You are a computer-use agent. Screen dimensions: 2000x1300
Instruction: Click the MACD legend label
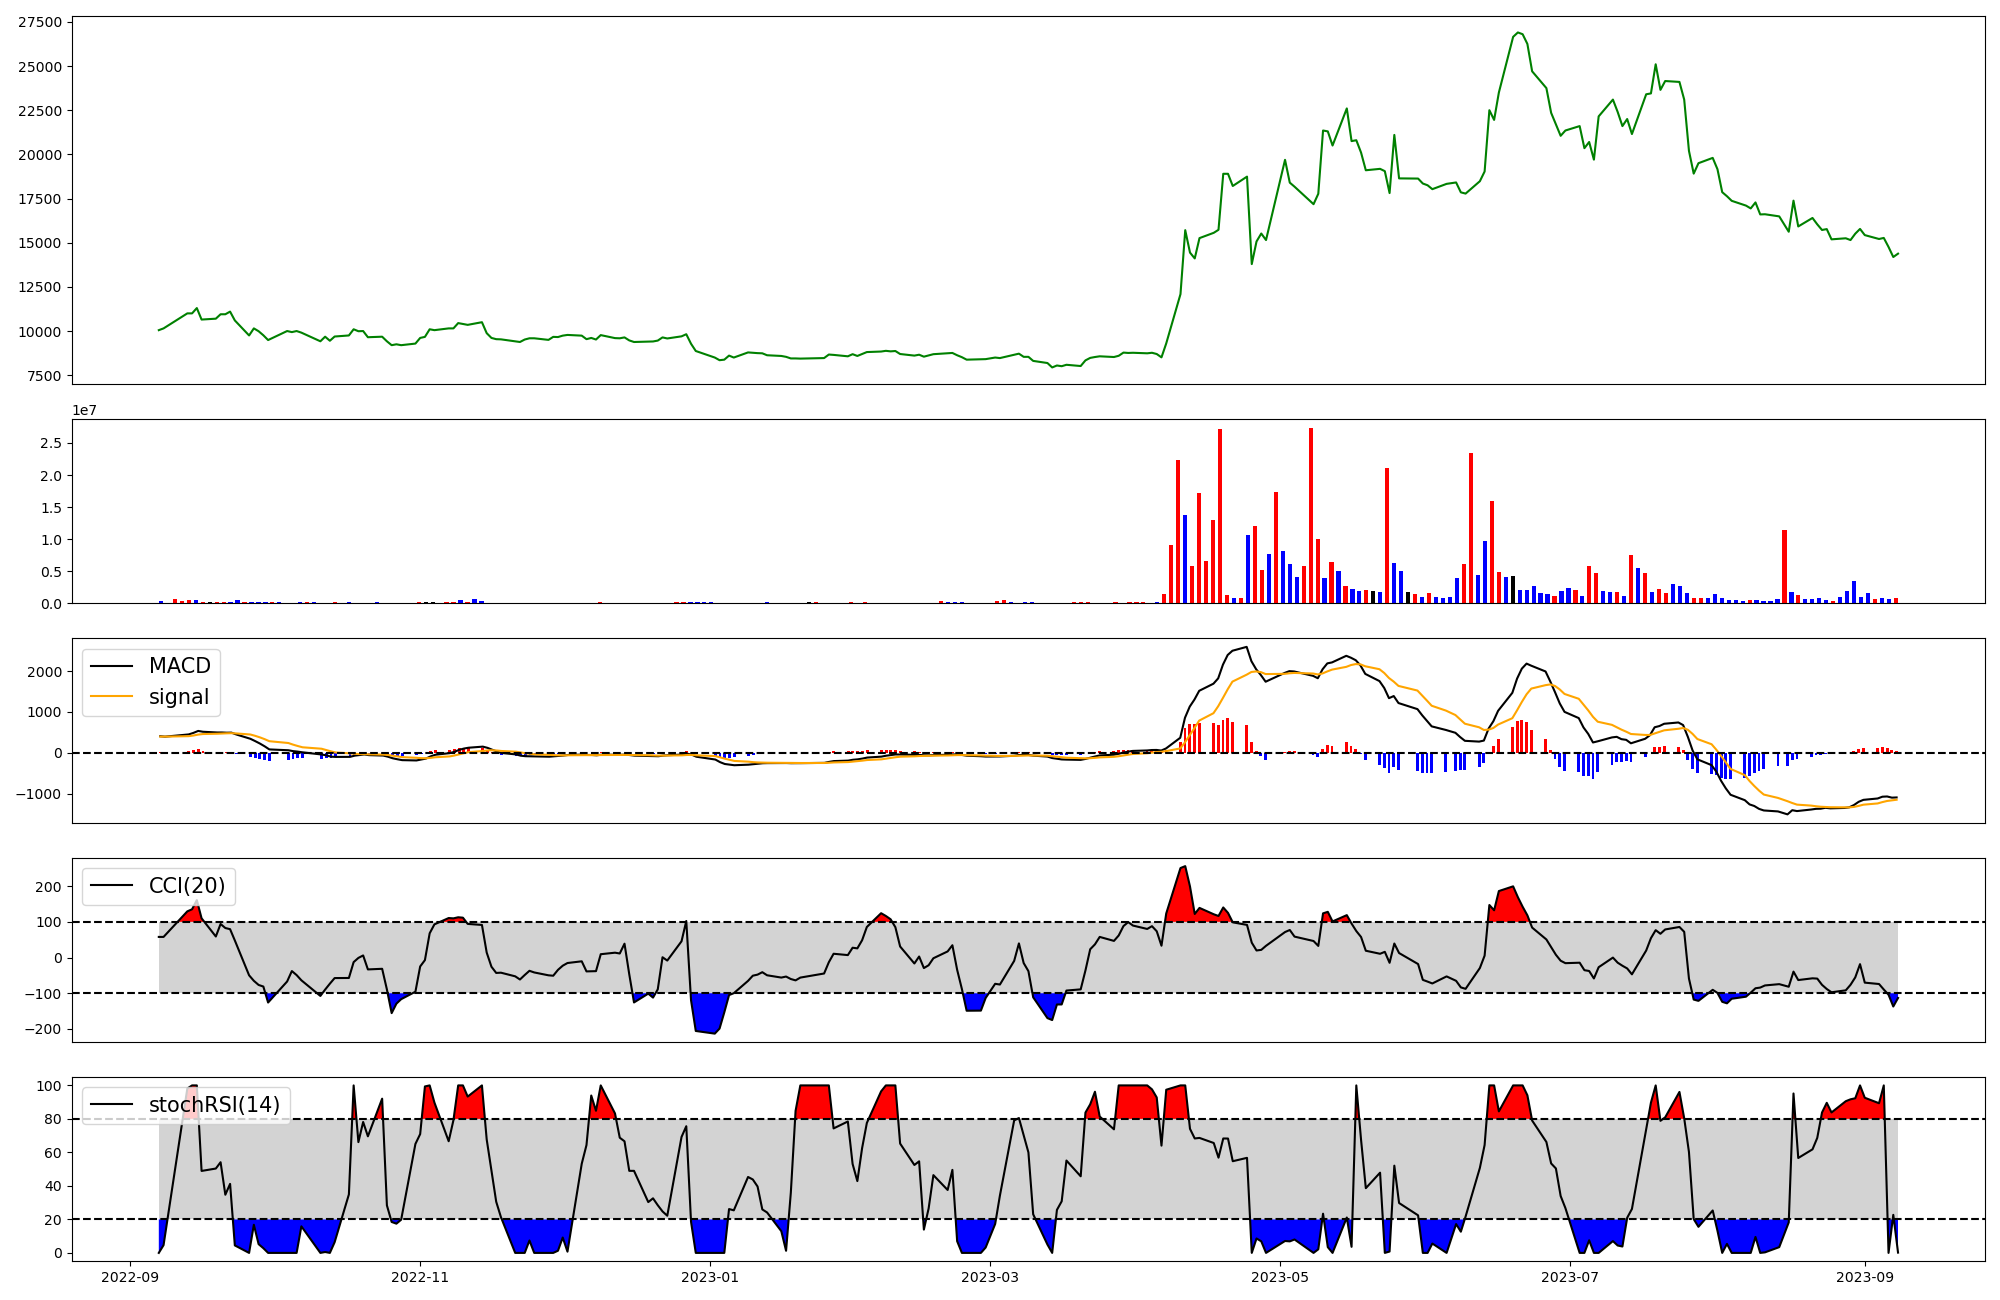pyautogui.click(x=179, y=666)
